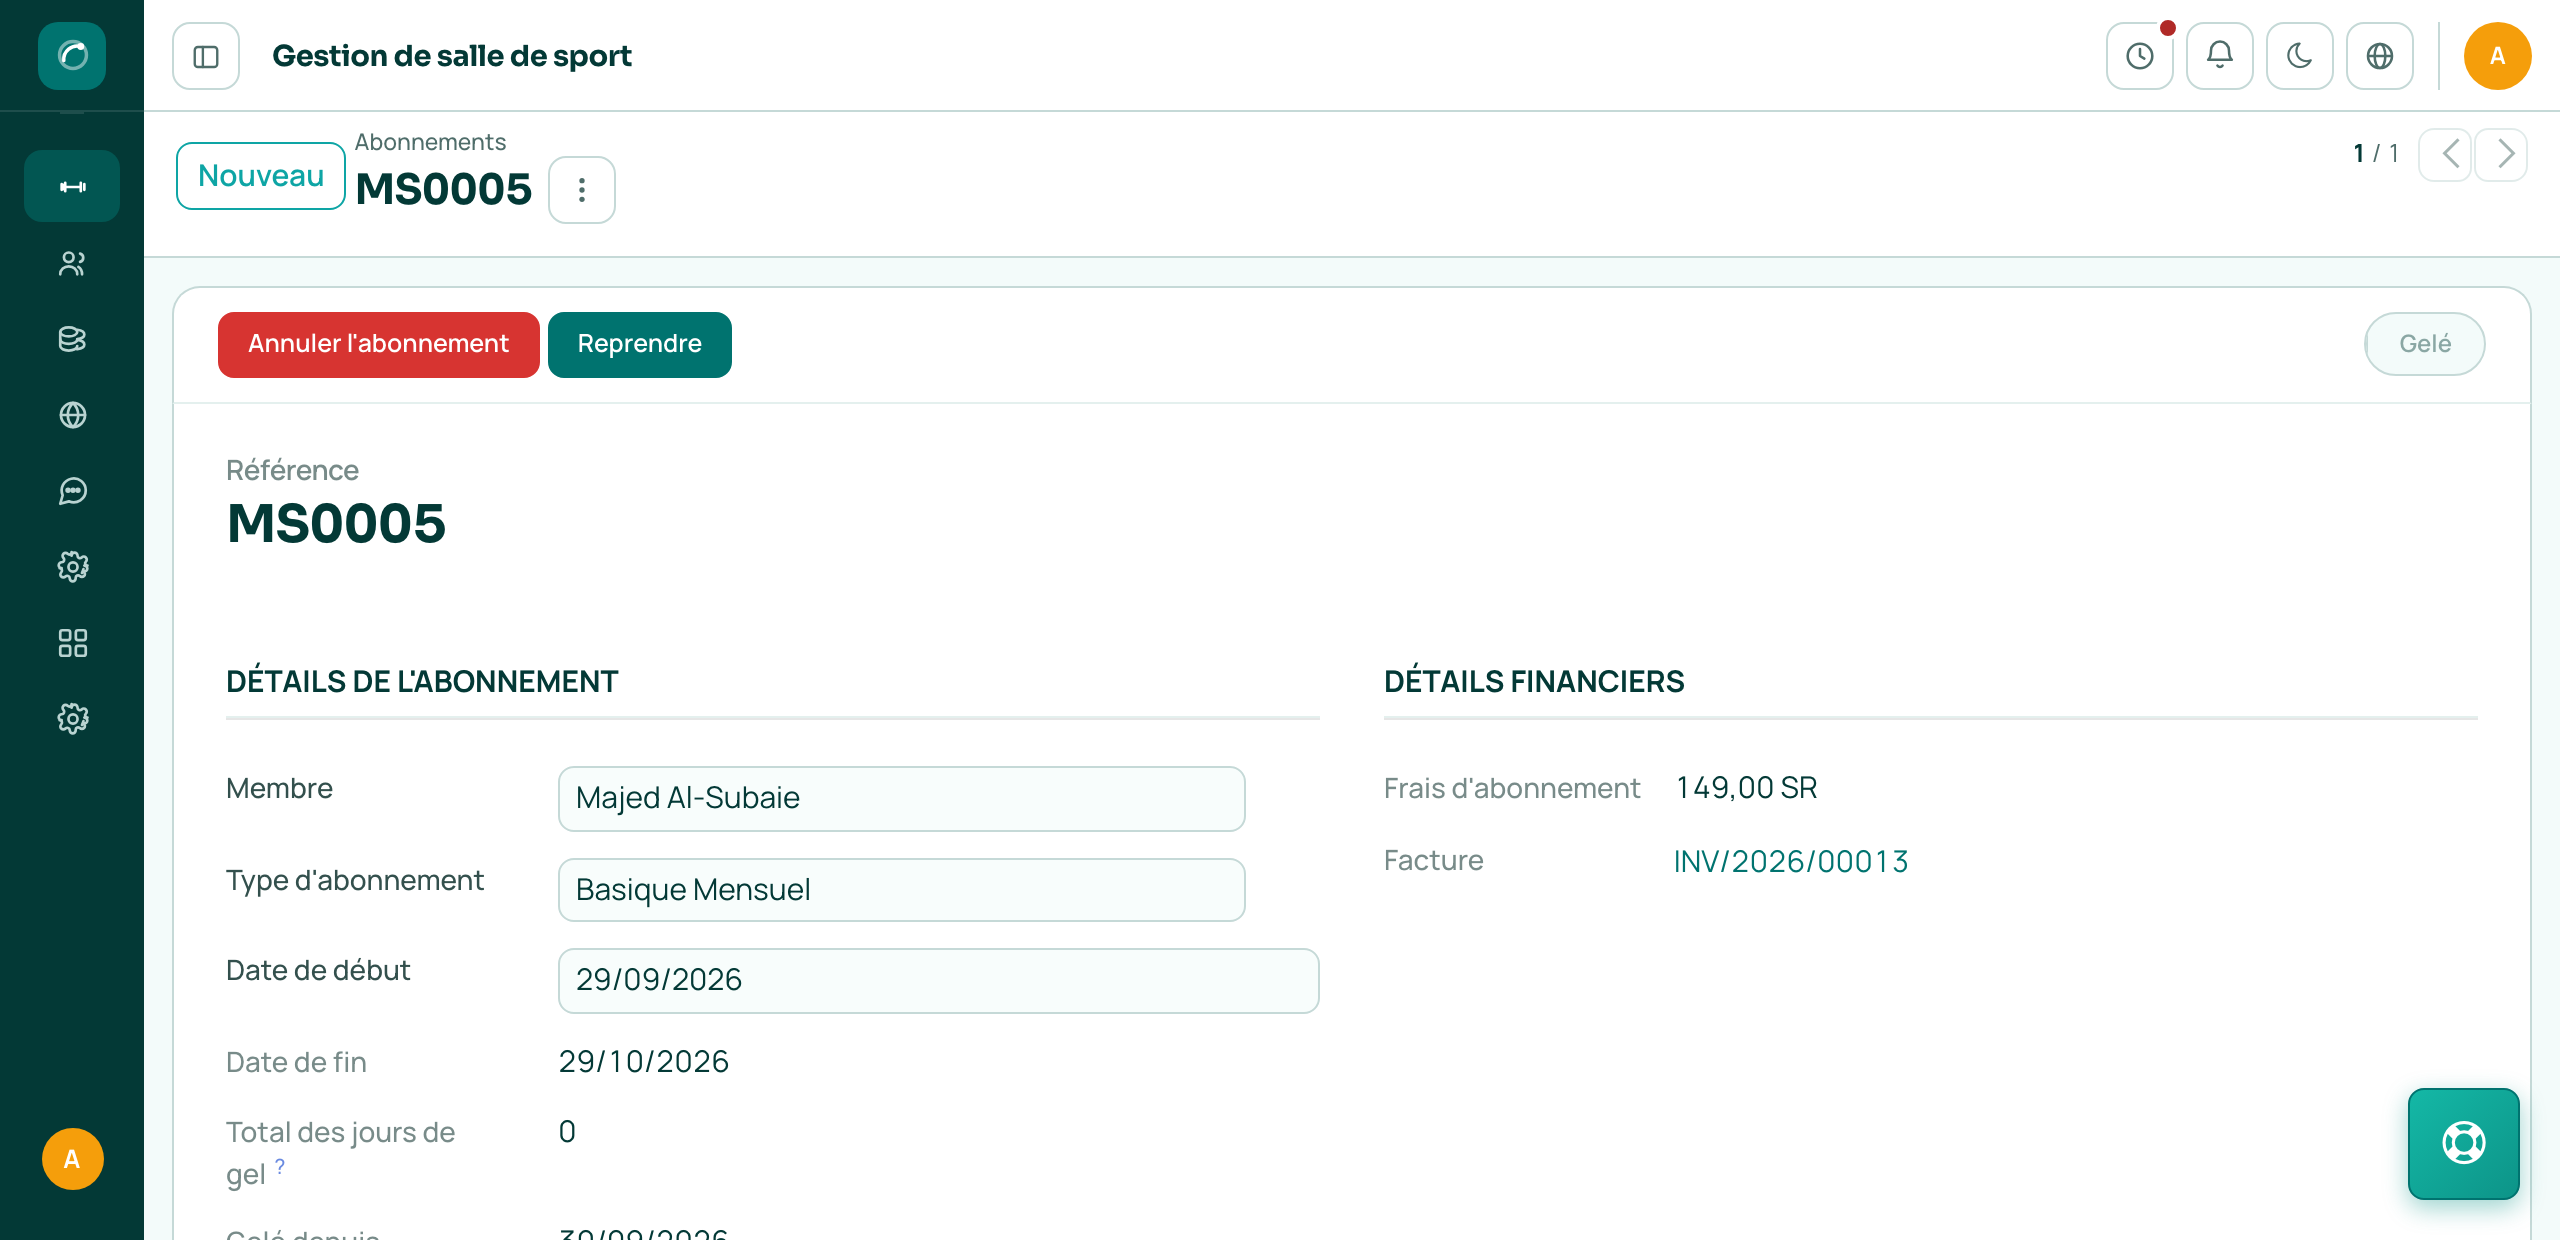Image resolution: width=2560 pixels, height=1240 pixels.
Task: Open the discuss chat bubble icon in the sidebar
Action: (72, 491)
